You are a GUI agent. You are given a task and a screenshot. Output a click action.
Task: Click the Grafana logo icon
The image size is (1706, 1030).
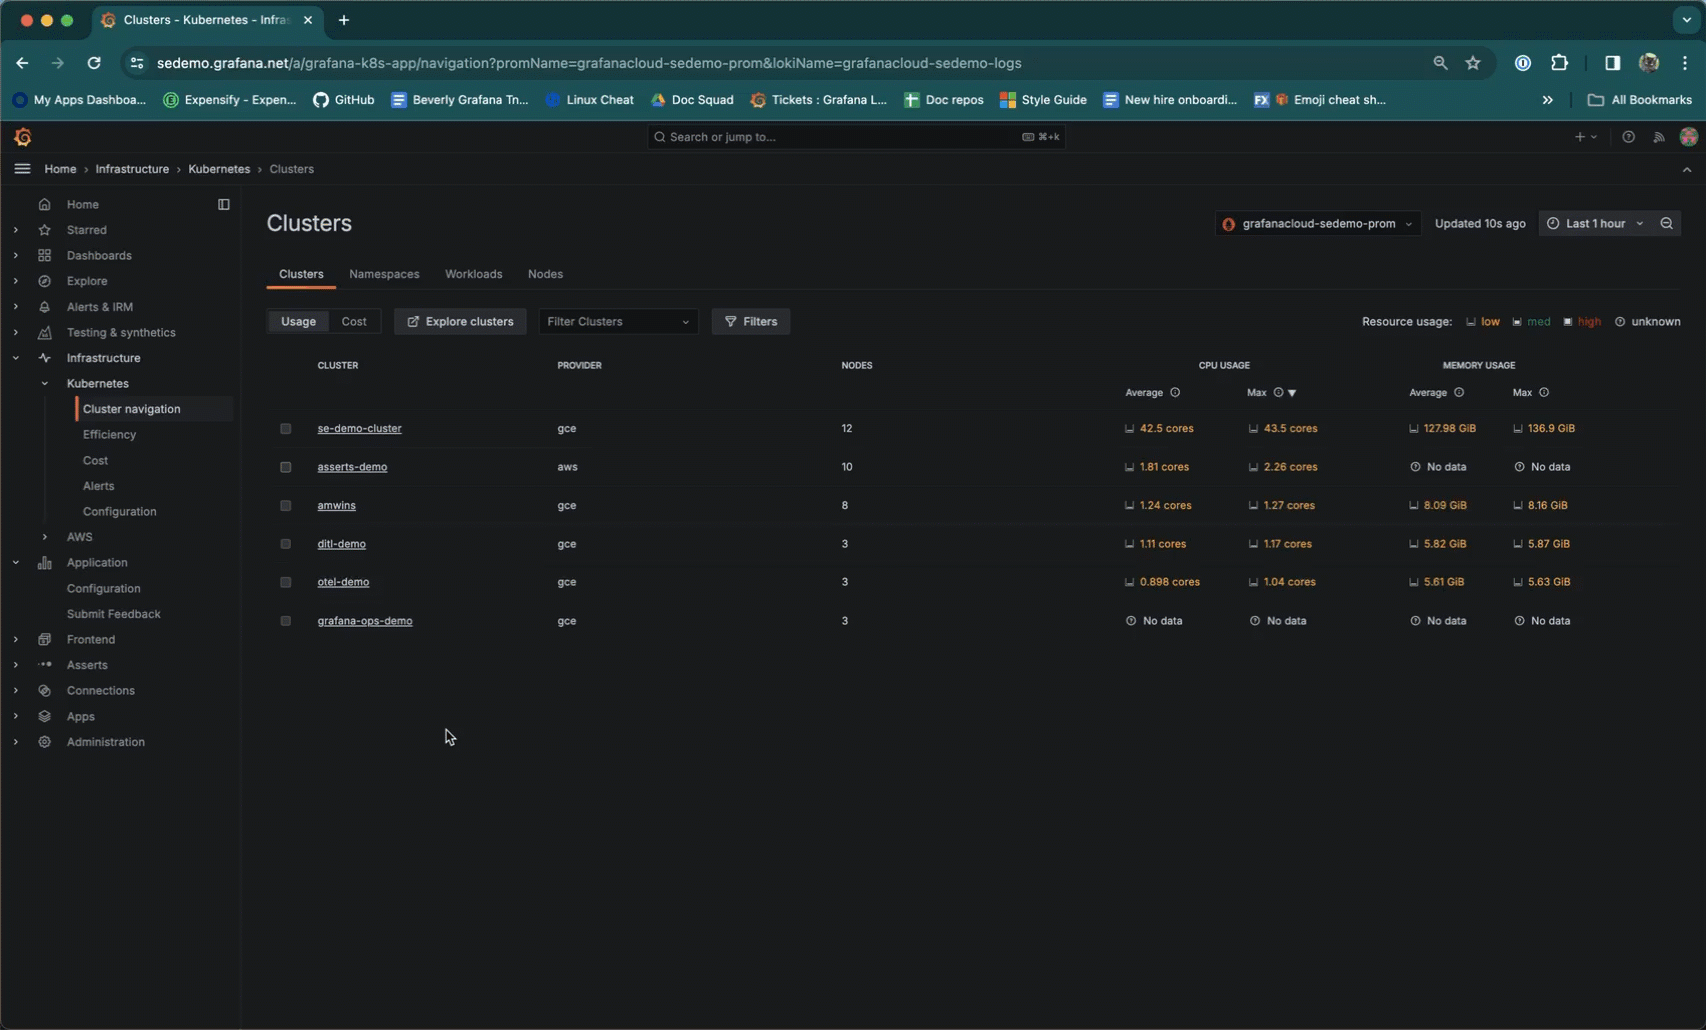point(23,137)
